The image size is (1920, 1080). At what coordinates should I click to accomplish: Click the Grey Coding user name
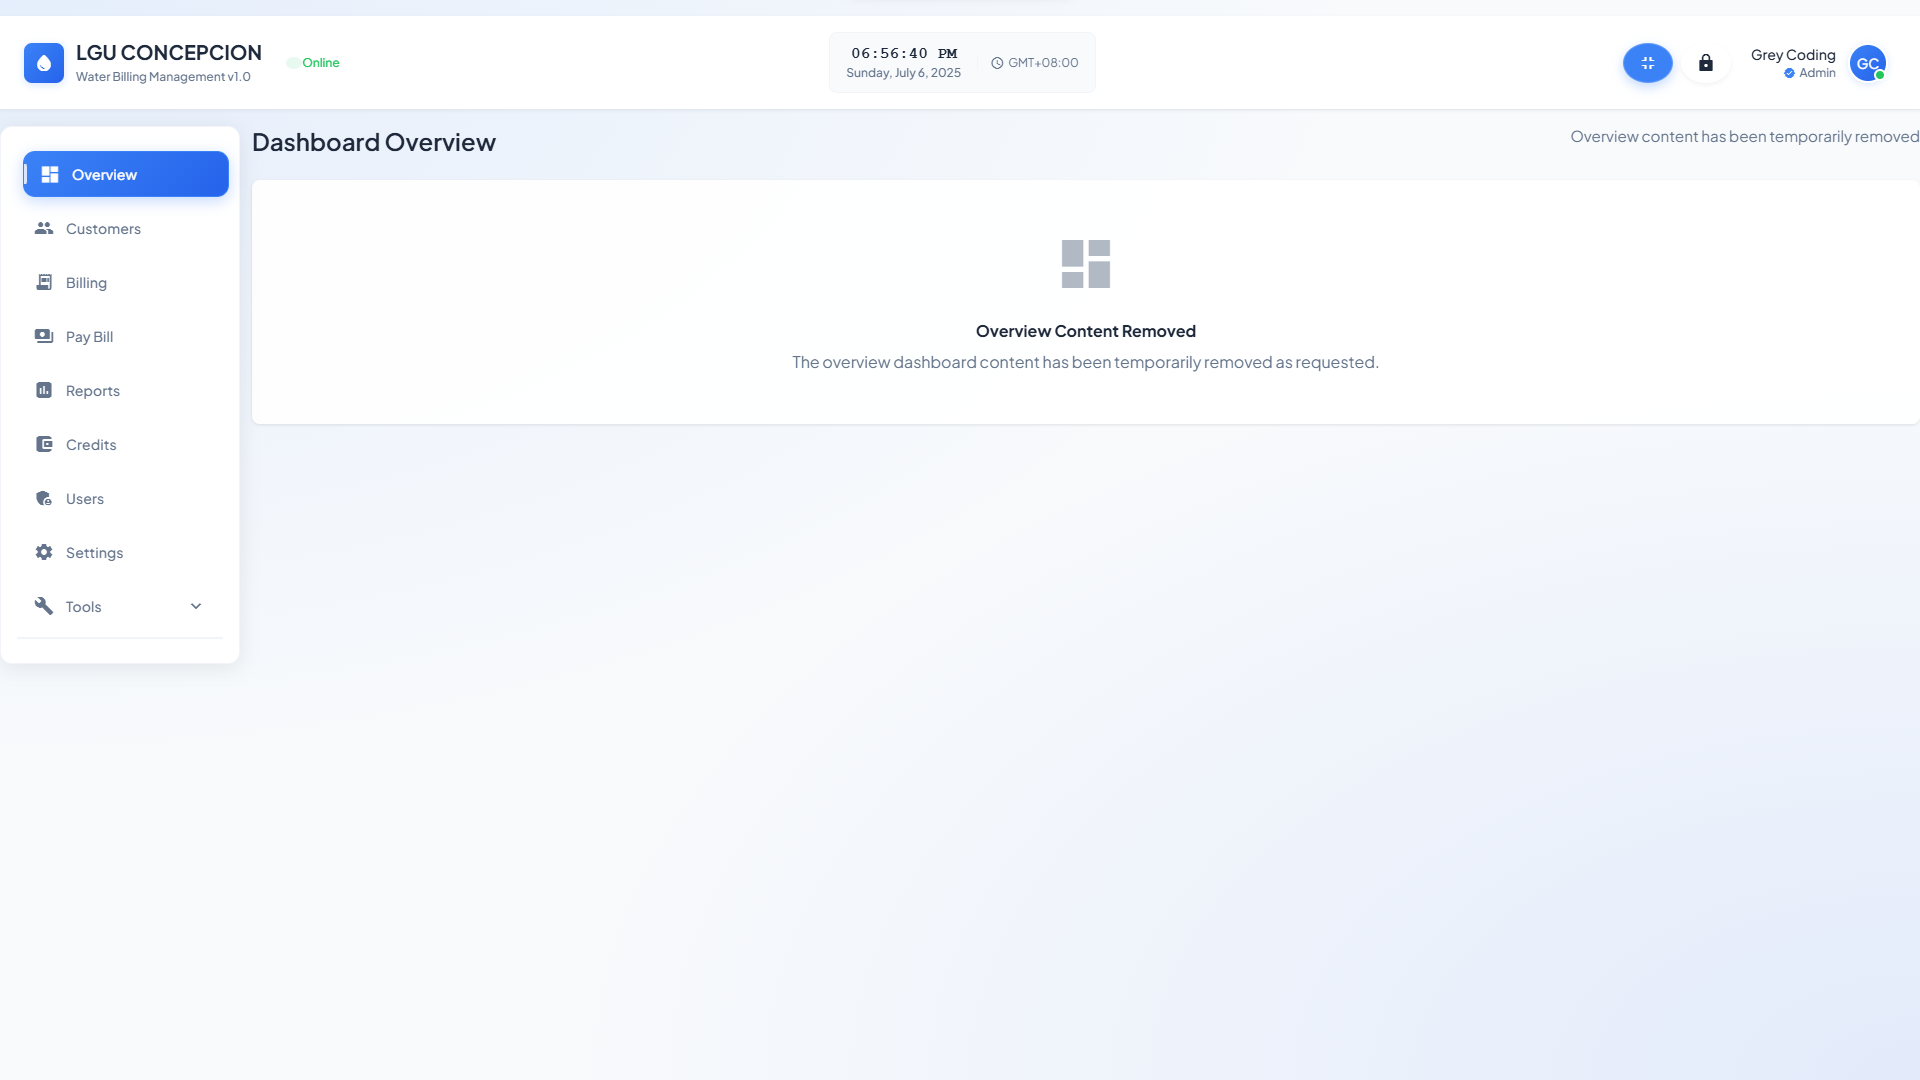(1793, 55)
